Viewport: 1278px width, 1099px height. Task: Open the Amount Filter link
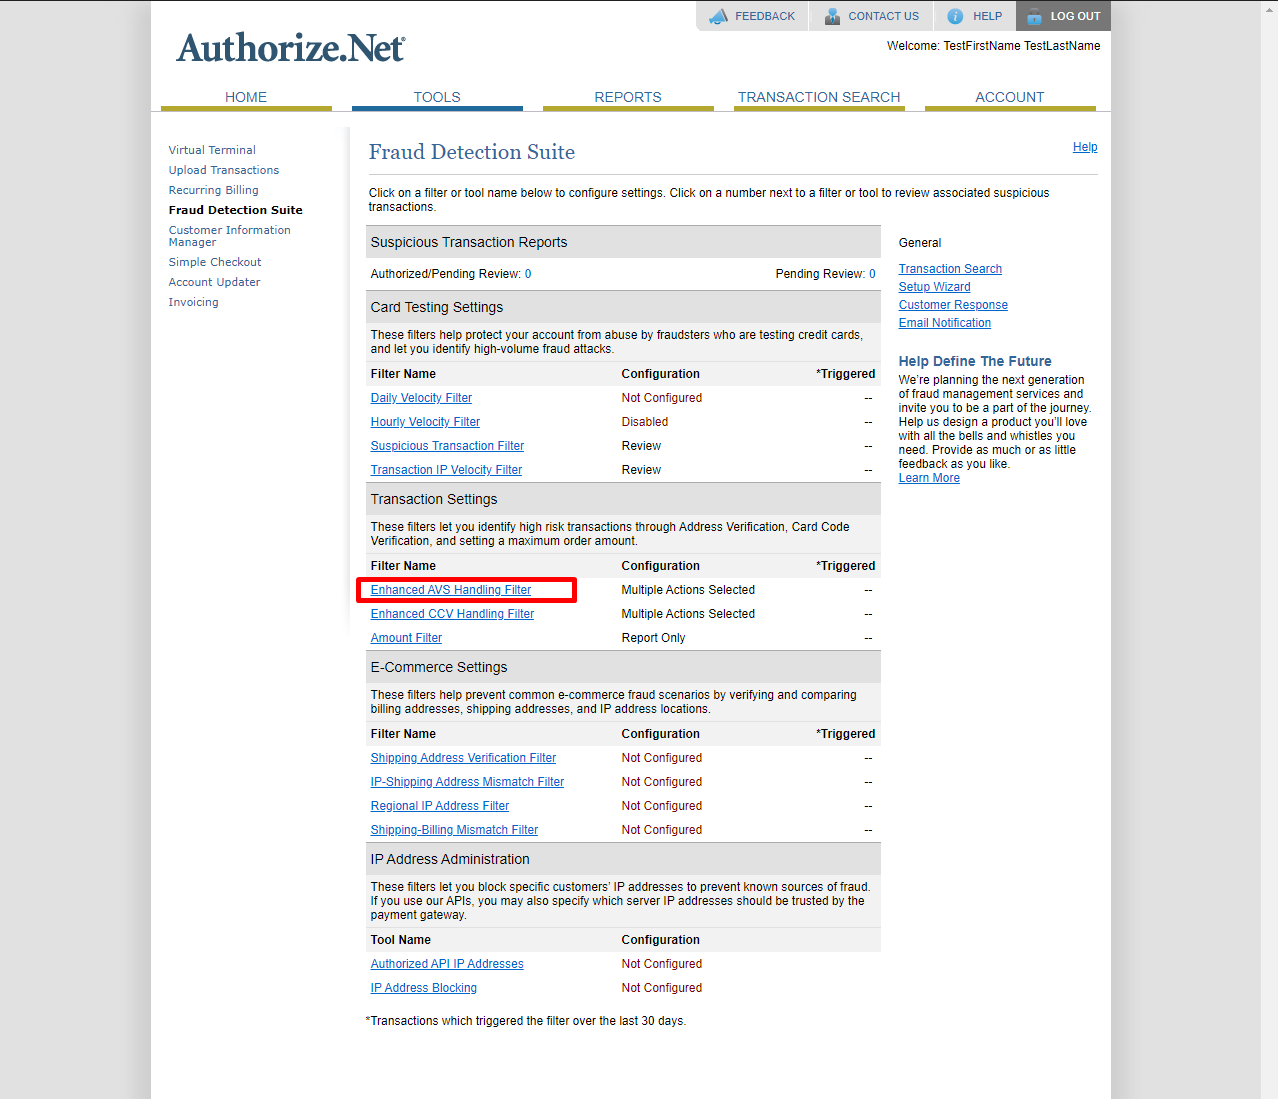pyautogui.click(x=406, y=638)
